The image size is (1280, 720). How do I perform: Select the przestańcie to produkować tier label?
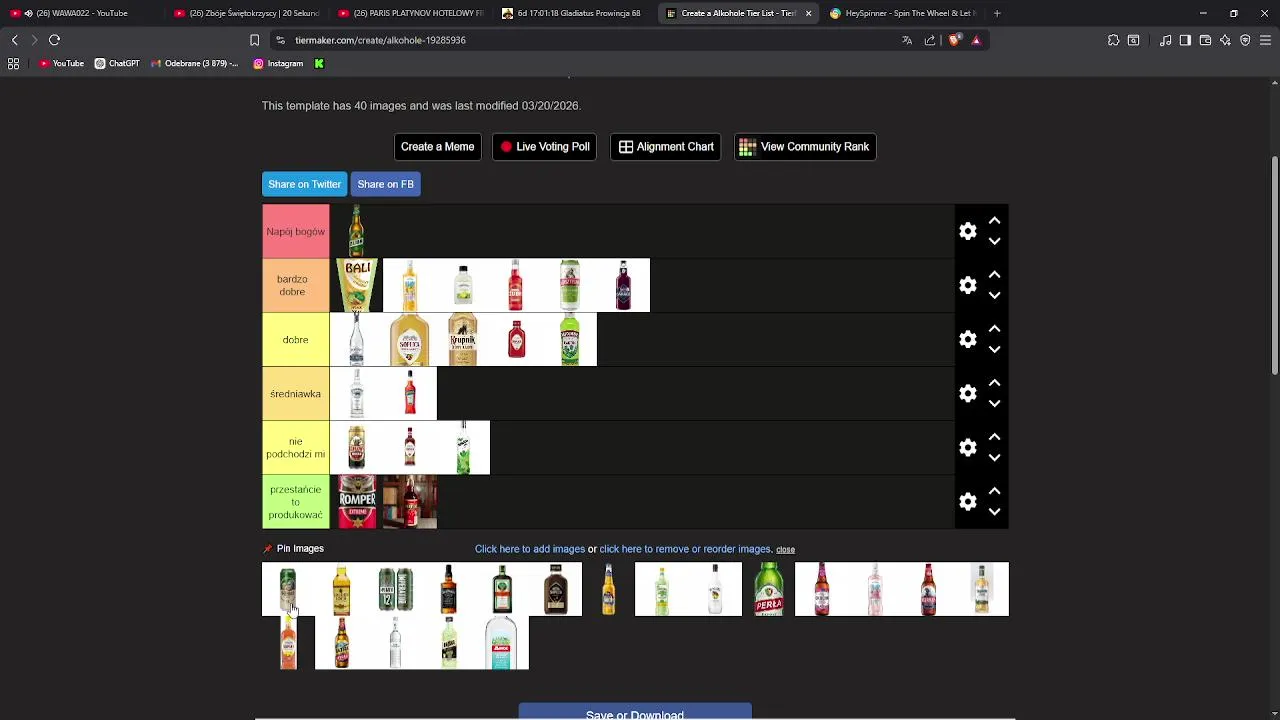point(295,501)
